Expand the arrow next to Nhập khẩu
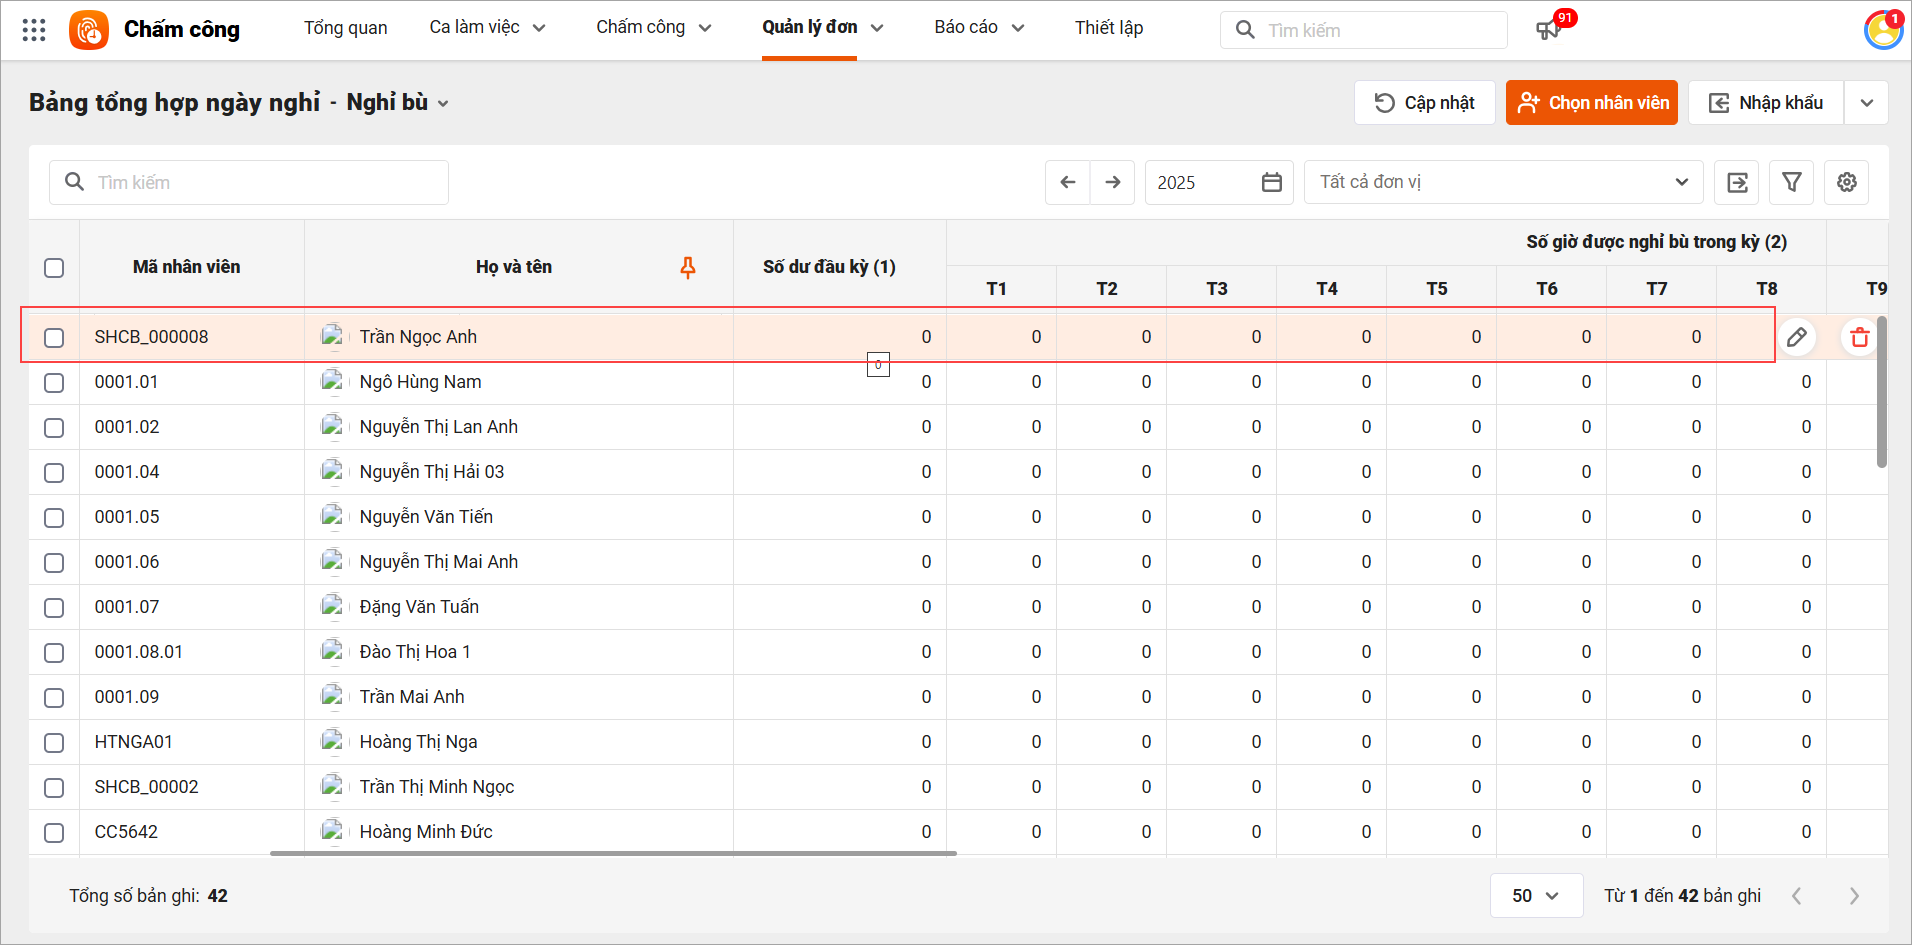 pos(1866,103)
